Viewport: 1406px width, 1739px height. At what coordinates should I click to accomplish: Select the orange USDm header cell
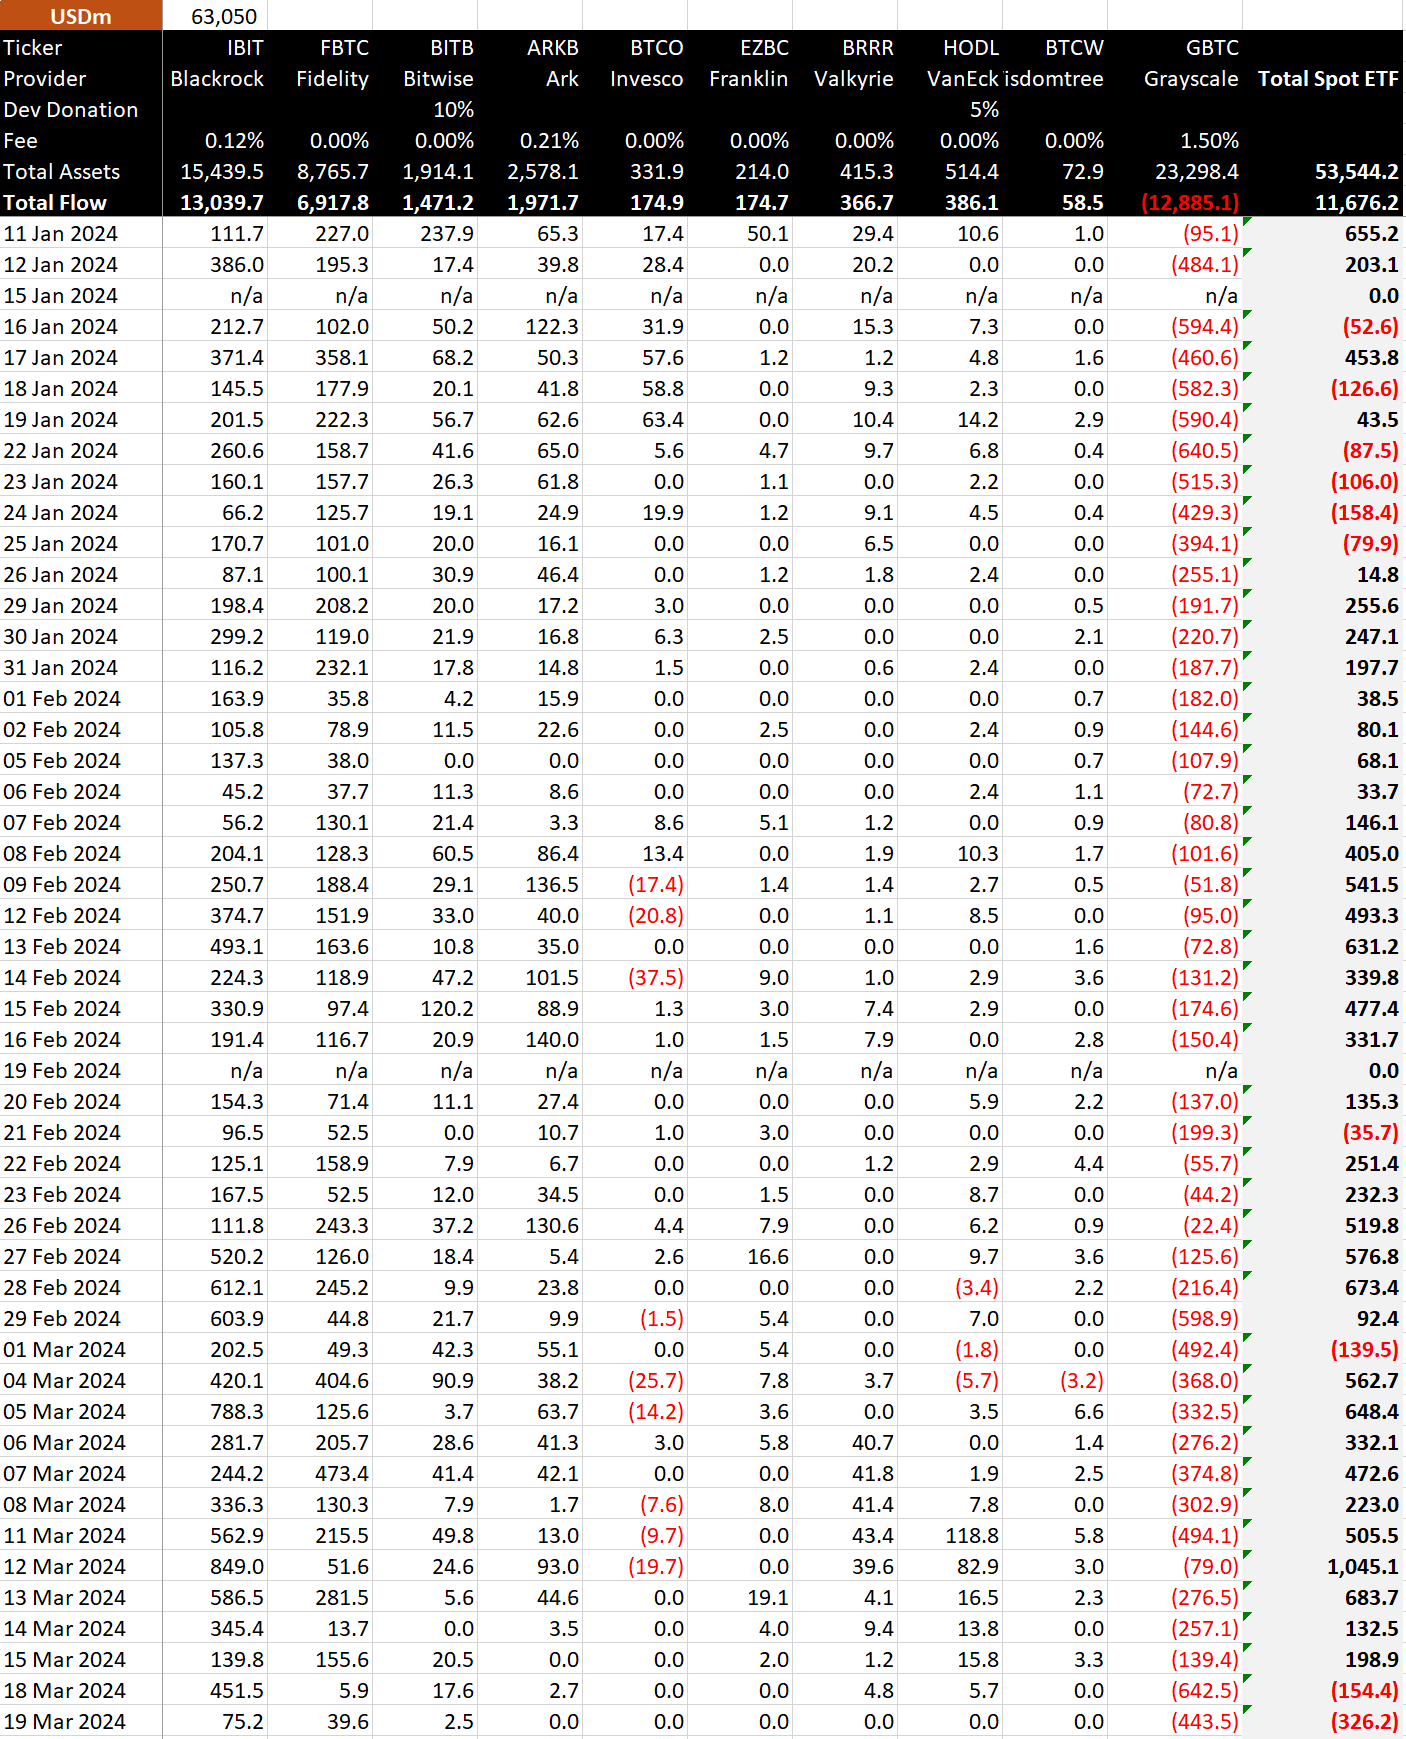[81, 16]
